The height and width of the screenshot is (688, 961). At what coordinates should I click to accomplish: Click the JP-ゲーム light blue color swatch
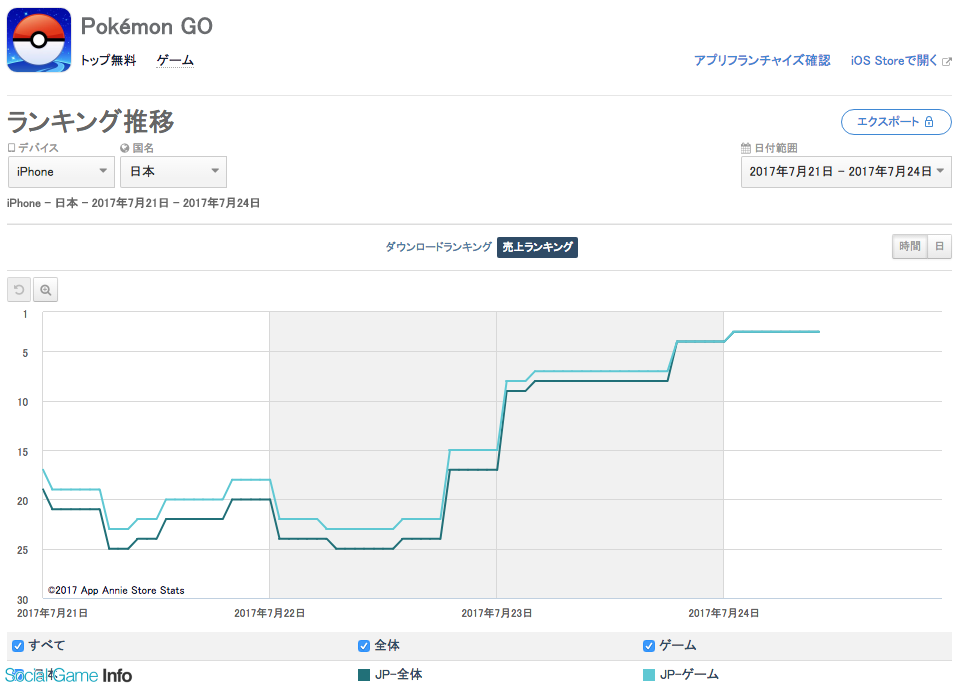tap(648, 675)
